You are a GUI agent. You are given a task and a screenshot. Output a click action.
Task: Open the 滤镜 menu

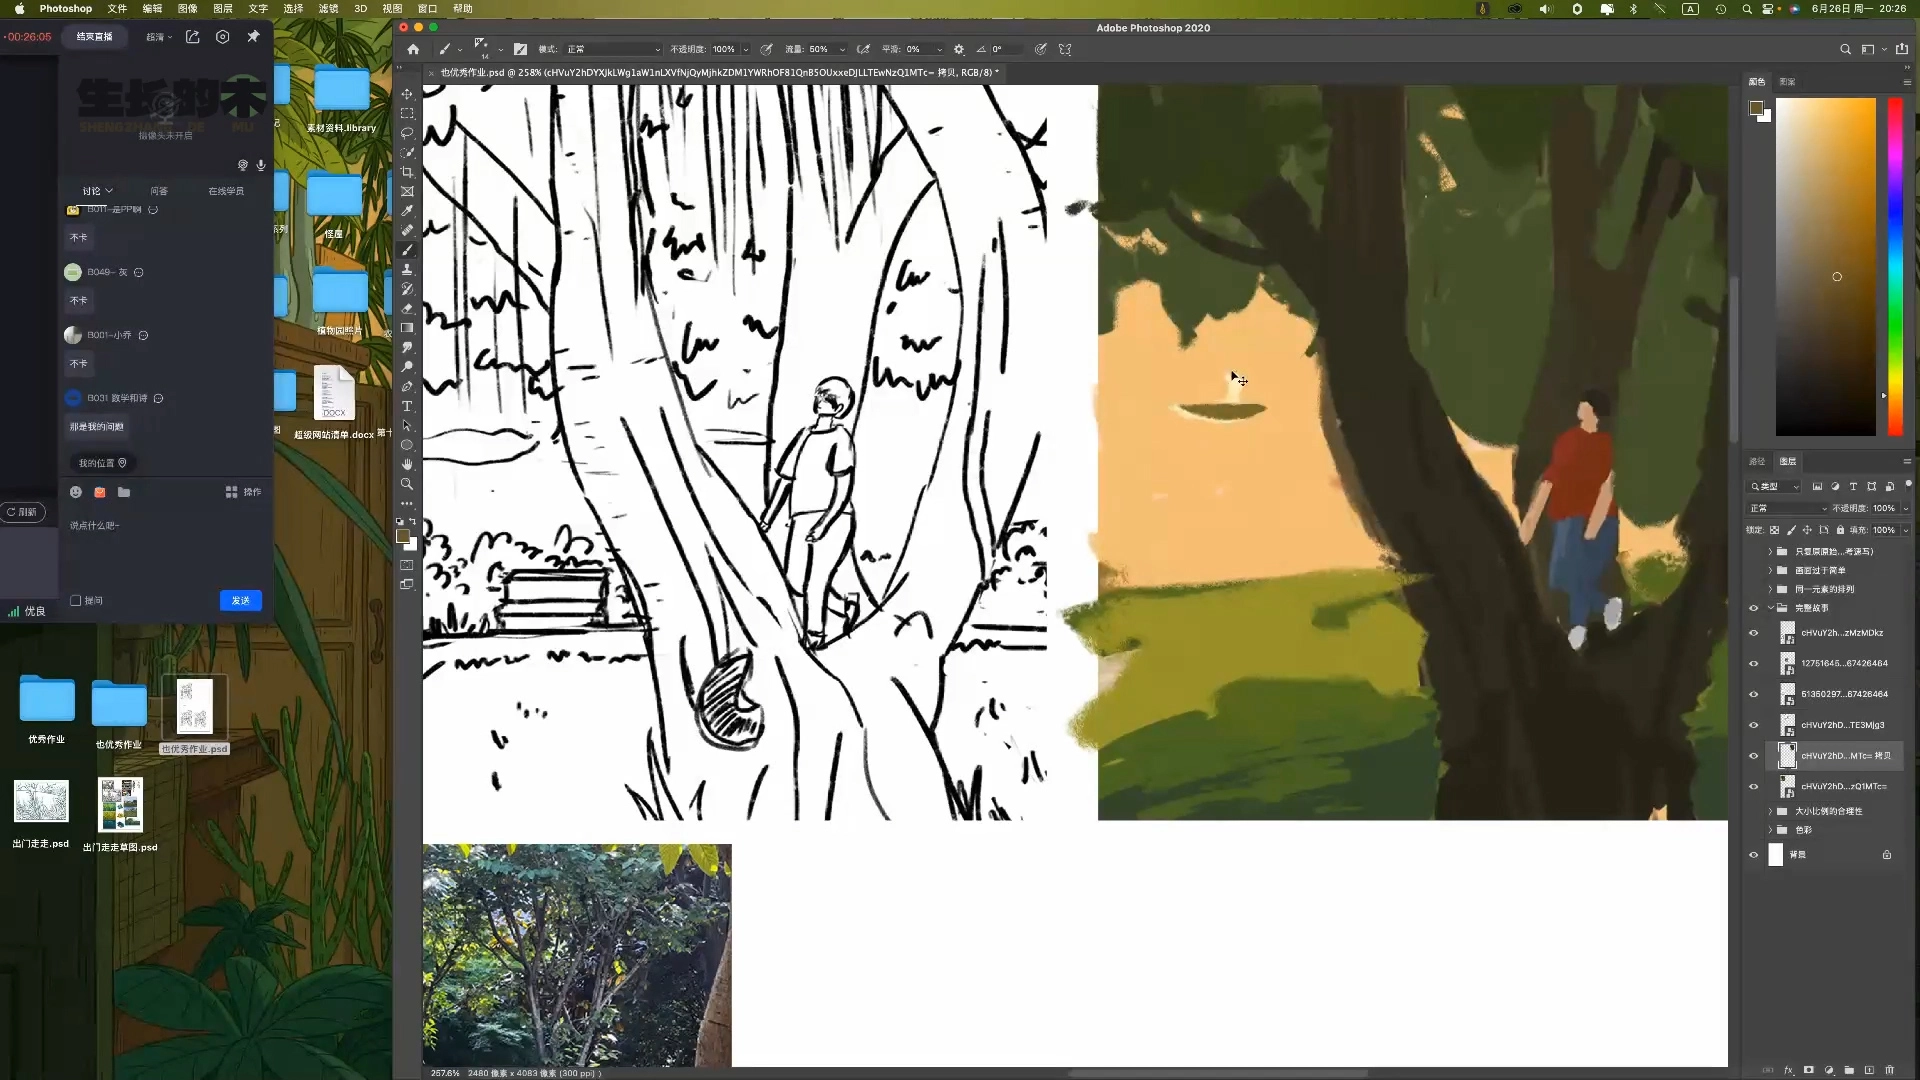328,8
